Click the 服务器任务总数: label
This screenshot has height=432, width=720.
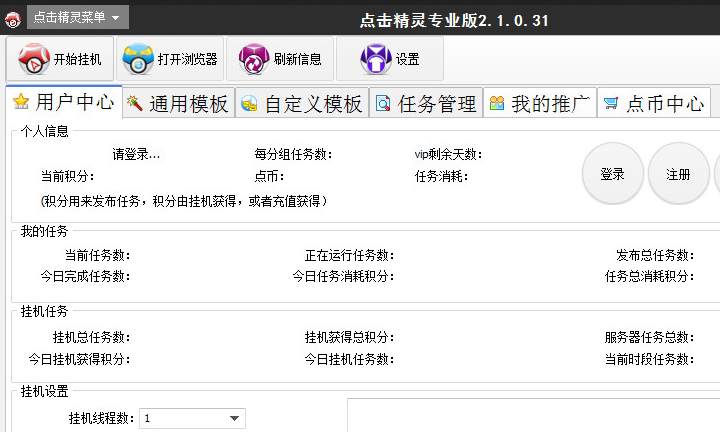[649, 337]
